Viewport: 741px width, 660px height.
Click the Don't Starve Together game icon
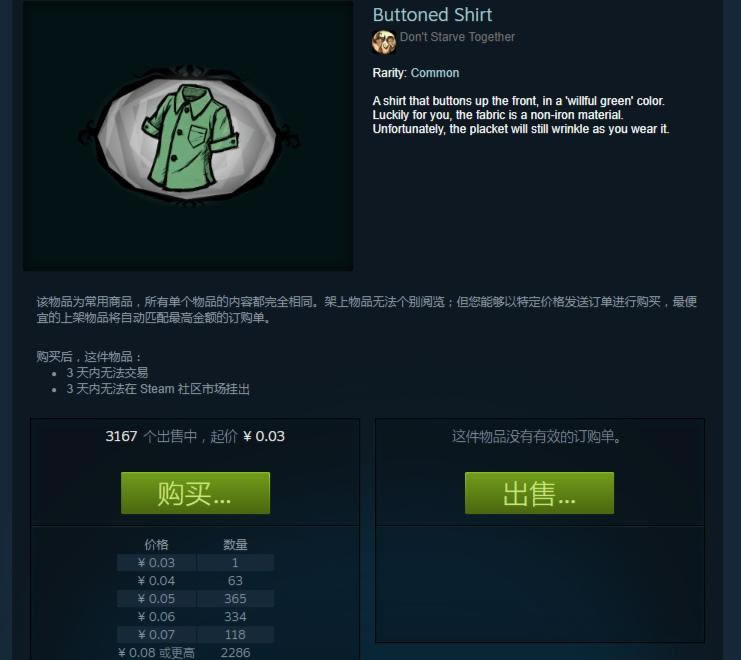pos(384,42)
